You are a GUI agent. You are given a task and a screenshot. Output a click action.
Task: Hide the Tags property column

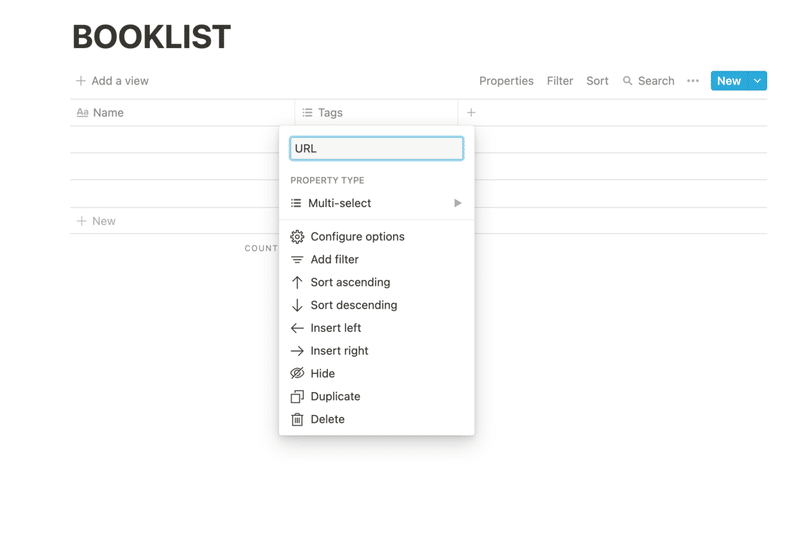322,374
